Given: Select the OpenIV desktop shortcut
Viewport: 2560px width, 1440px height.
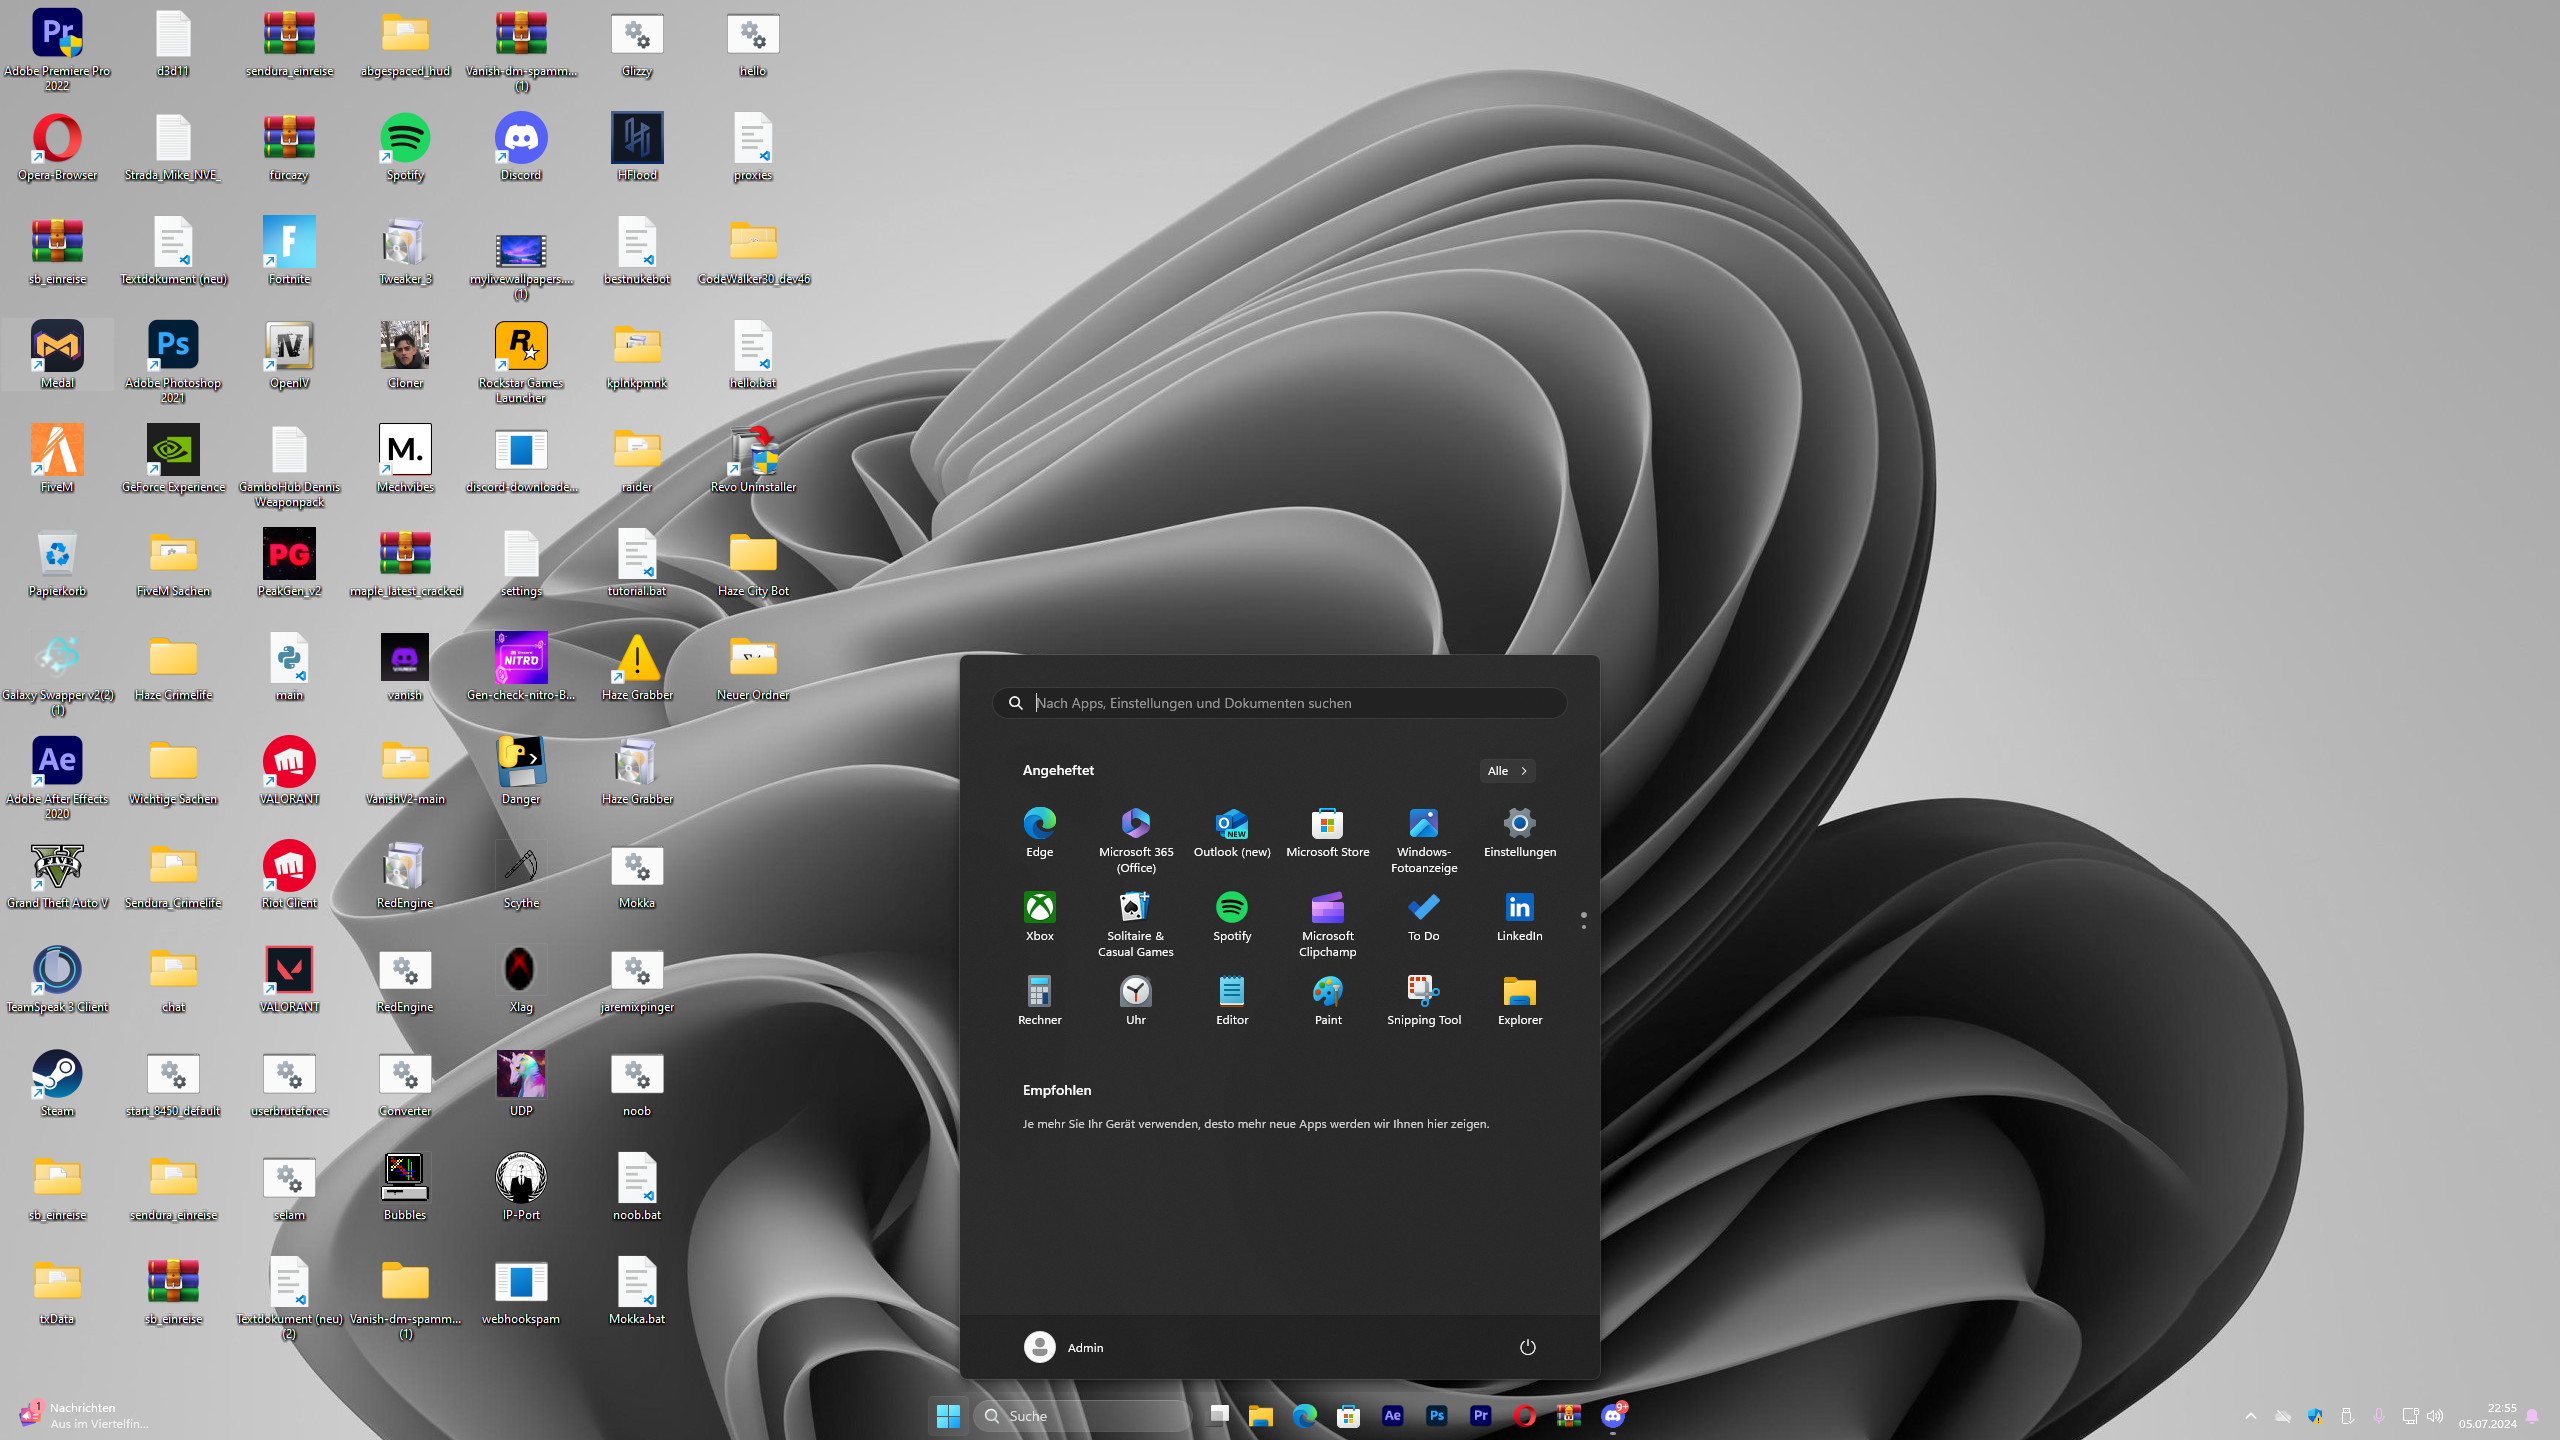Looking at the screenshot, I should 289,355.
